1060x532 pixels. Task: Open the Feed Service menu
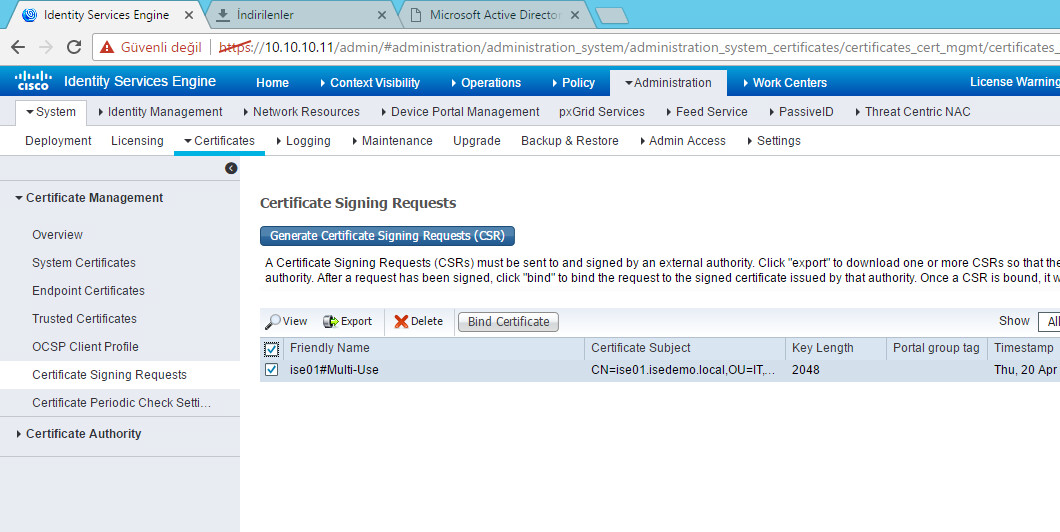pyautogui.click(x=707, y=112)
